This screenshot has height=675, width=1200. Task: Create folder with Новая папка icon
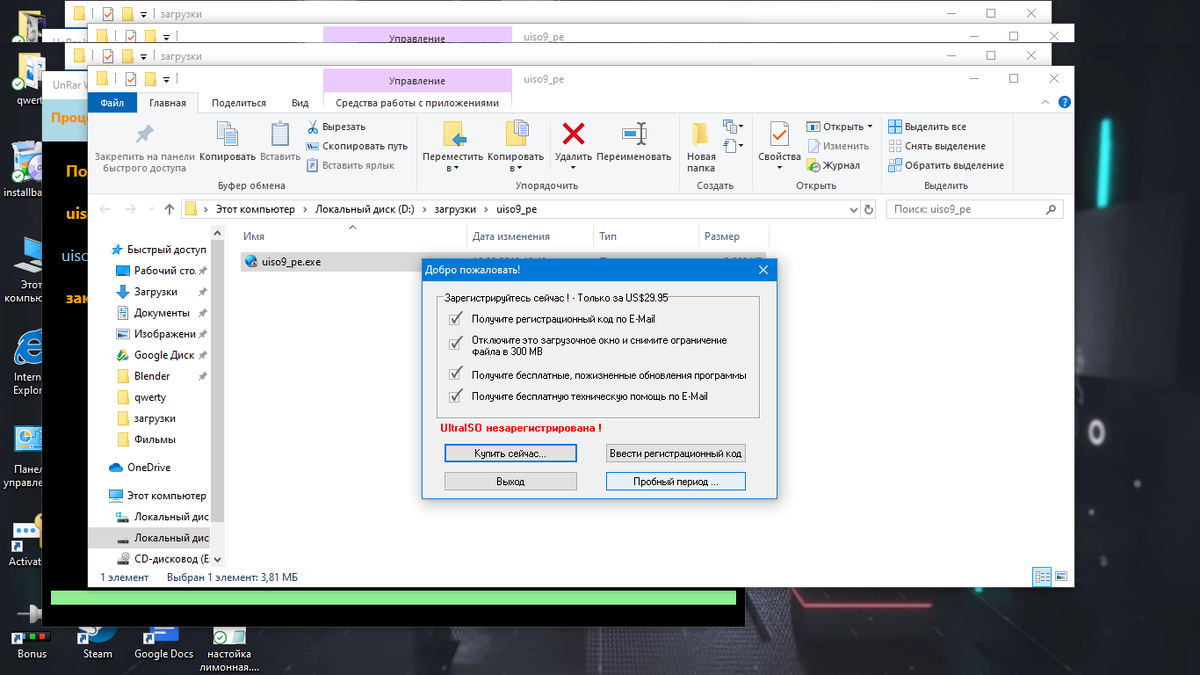(700, 134)
